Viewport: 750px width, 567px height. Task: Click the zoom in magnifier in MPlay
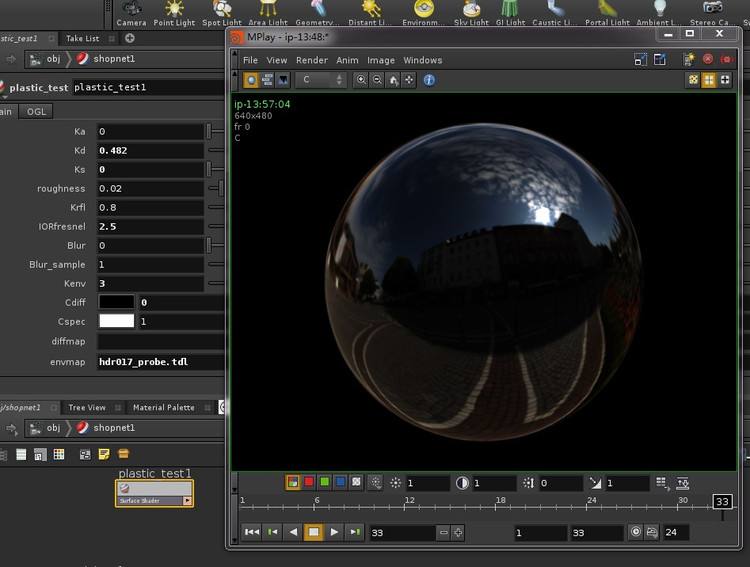tap(362, 80)
